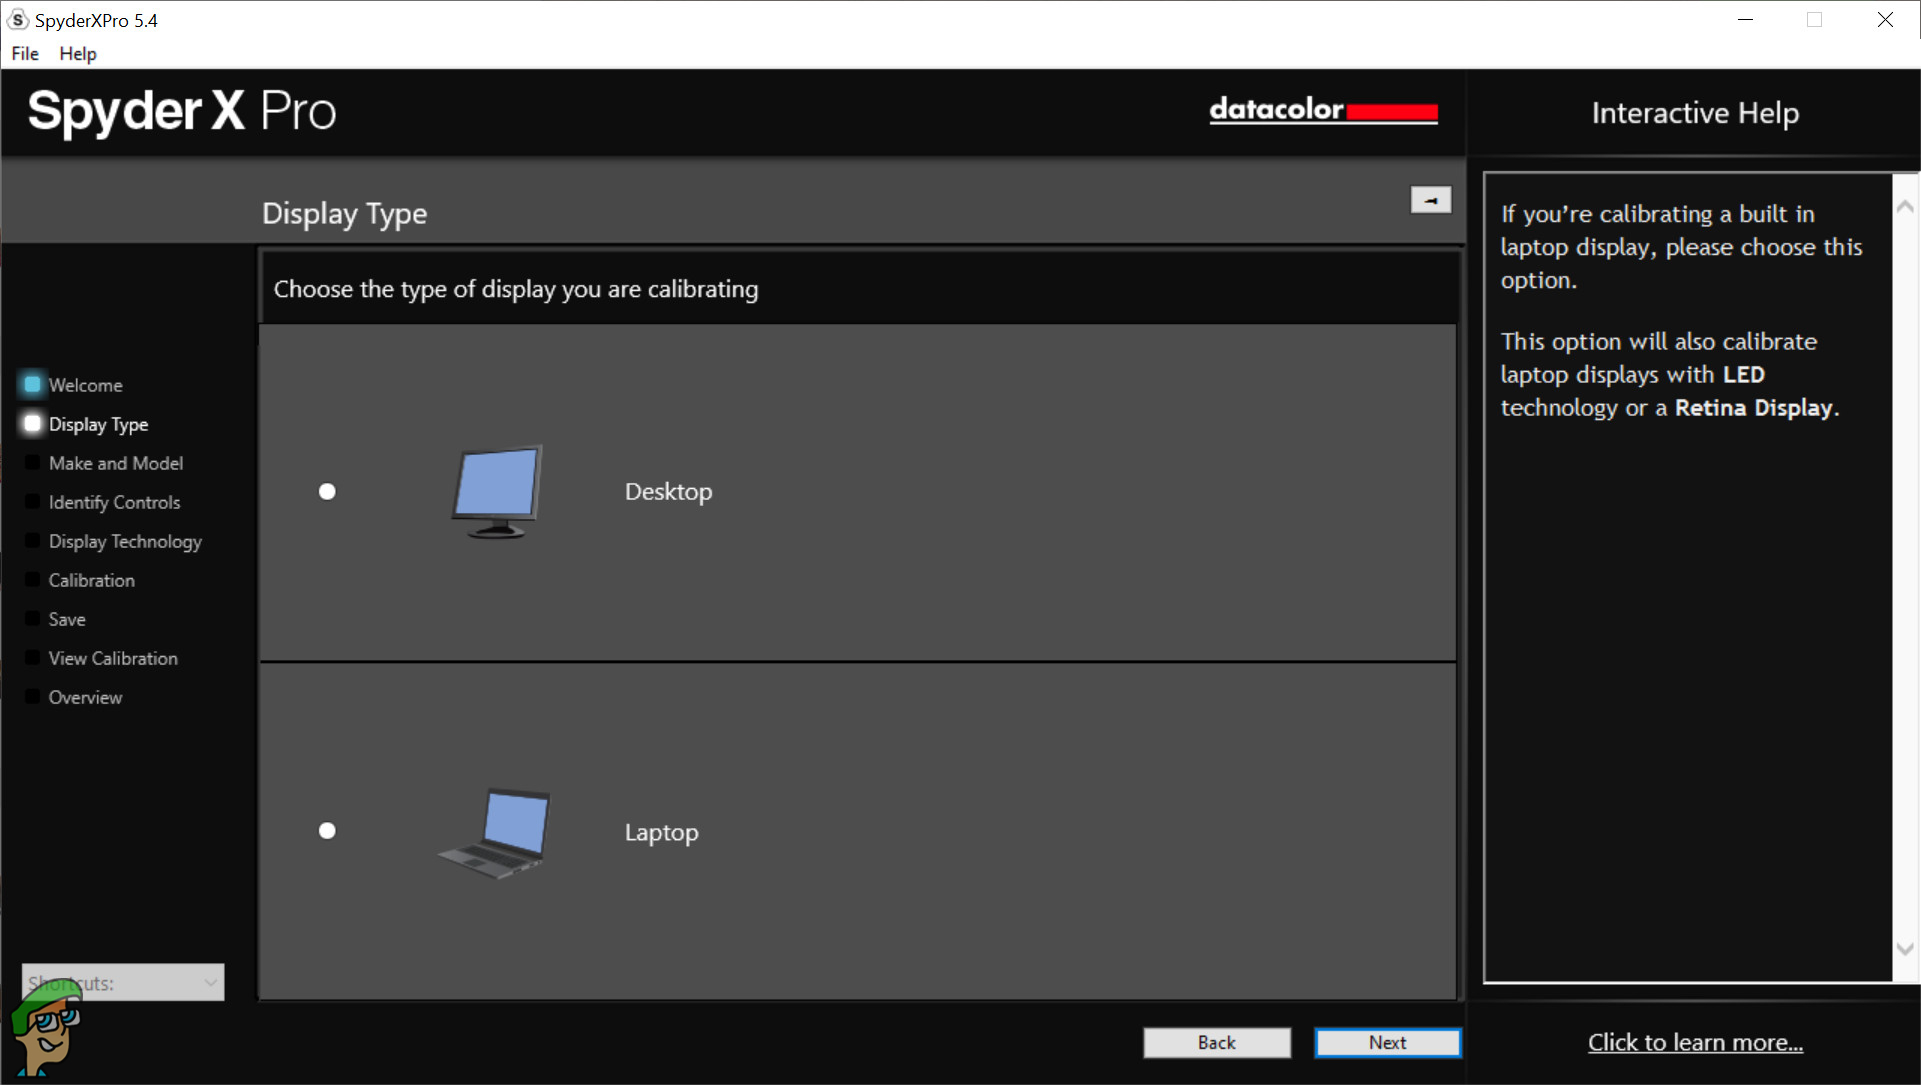
Task: Go to the Calibration step
Action: (x=91, y=580)
